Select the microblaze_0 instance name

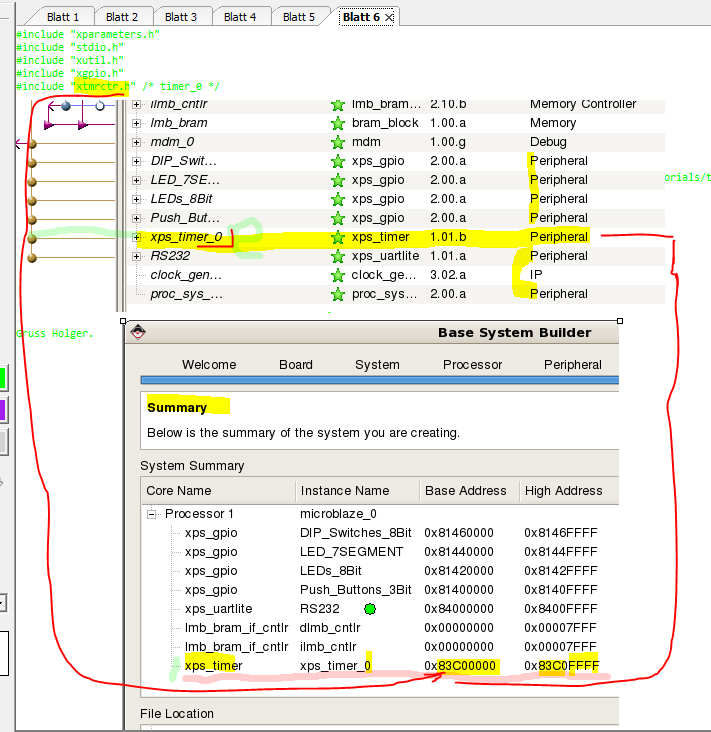[x=338, y=514]
